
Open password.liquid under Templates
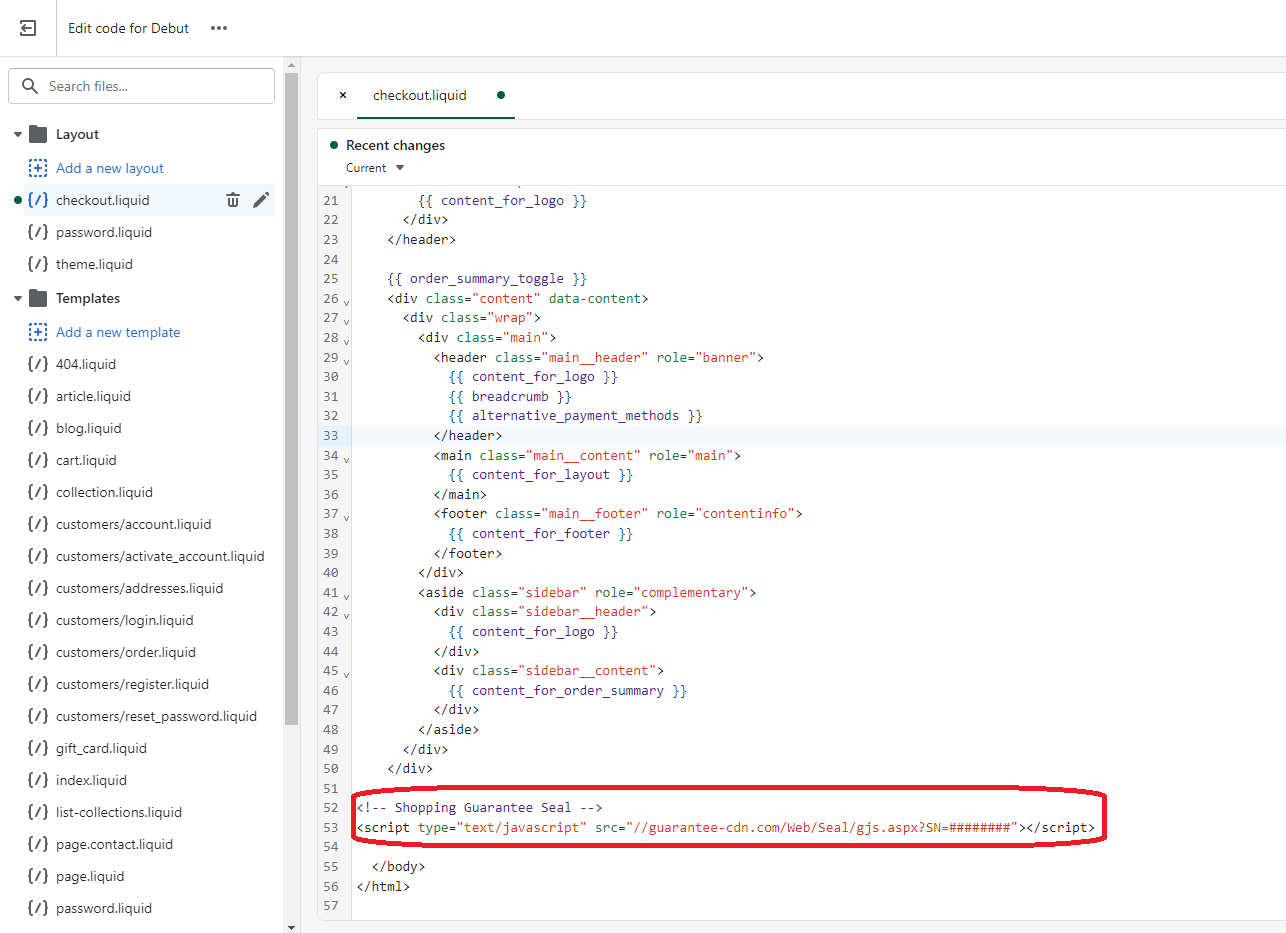(104, 908)
